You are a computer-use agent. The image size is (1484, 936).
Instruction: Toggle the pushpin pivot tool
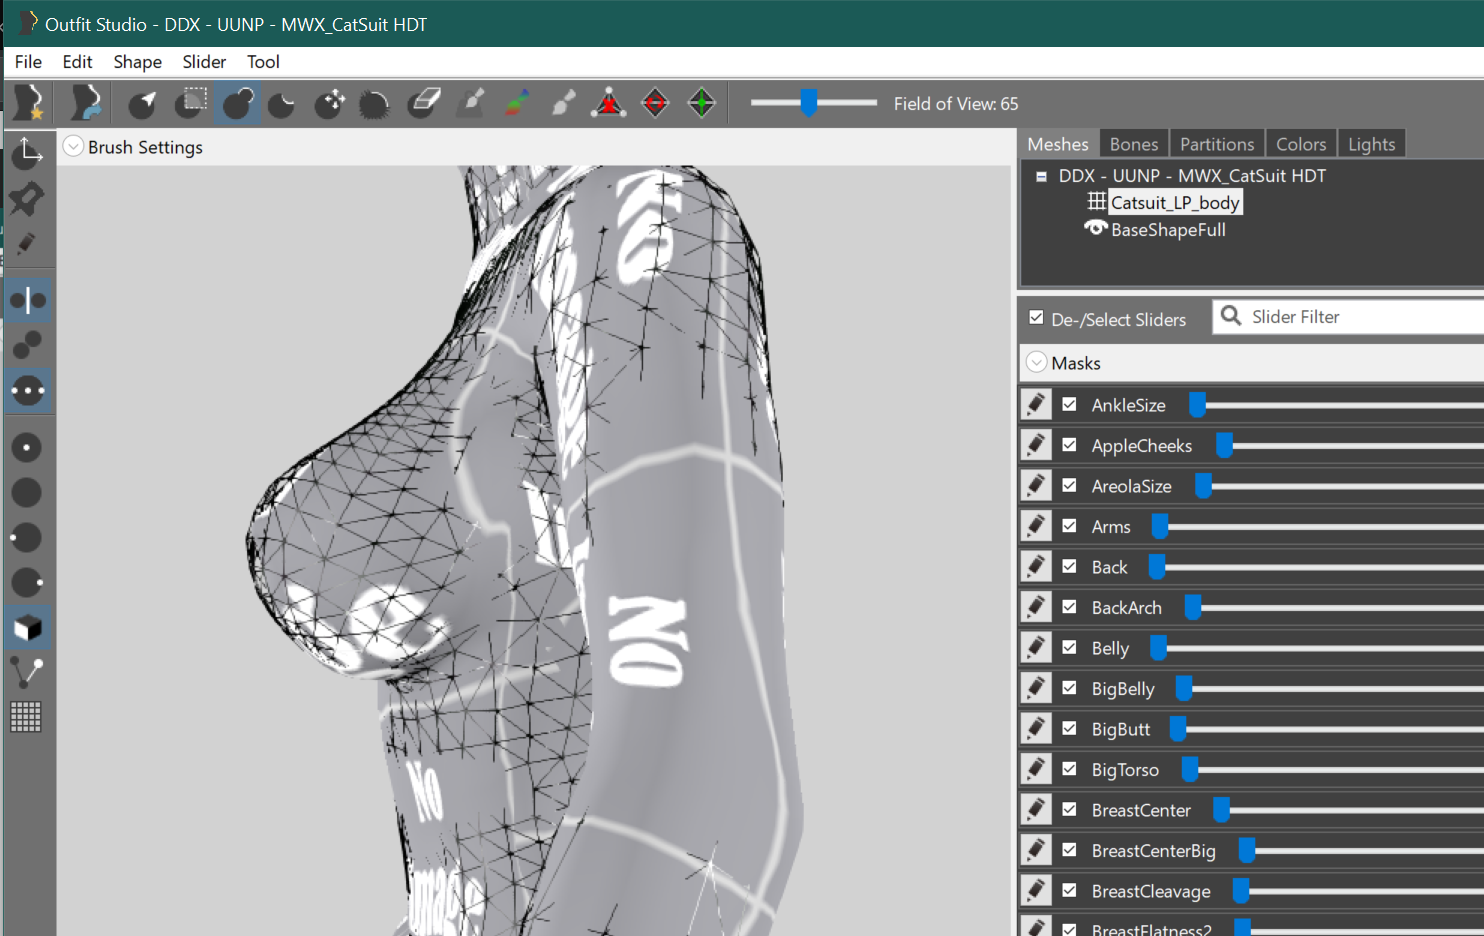point(27,198)
